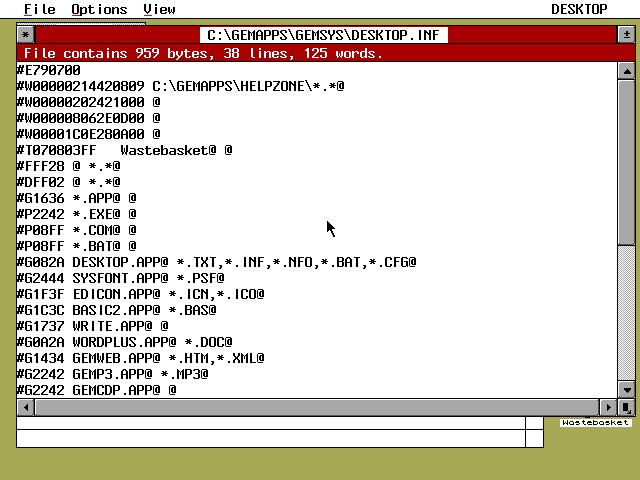
Task: Click the horizontal scrollbar right arrow
Action: tap(608, 407)
